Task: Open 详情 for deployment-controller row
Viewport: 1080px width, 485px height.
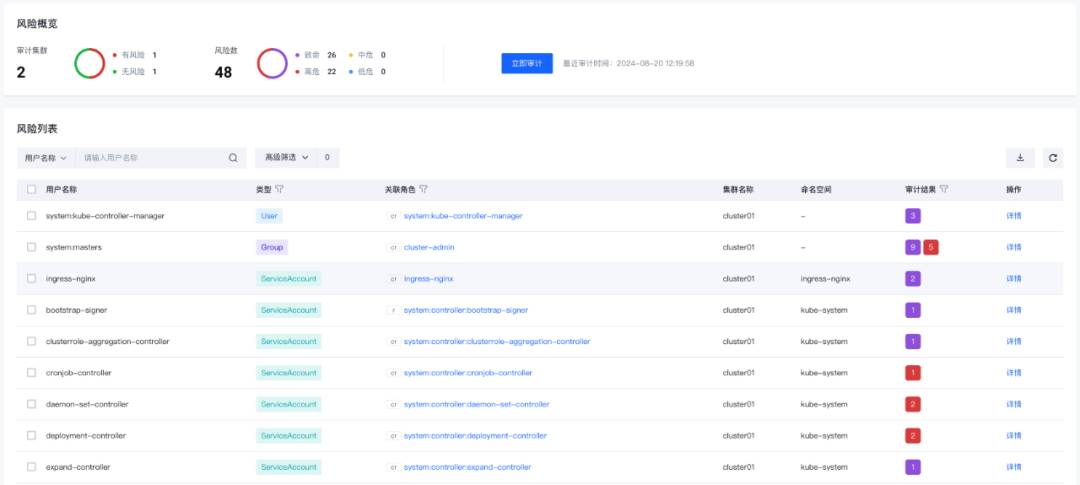Action: [1014, 436]
